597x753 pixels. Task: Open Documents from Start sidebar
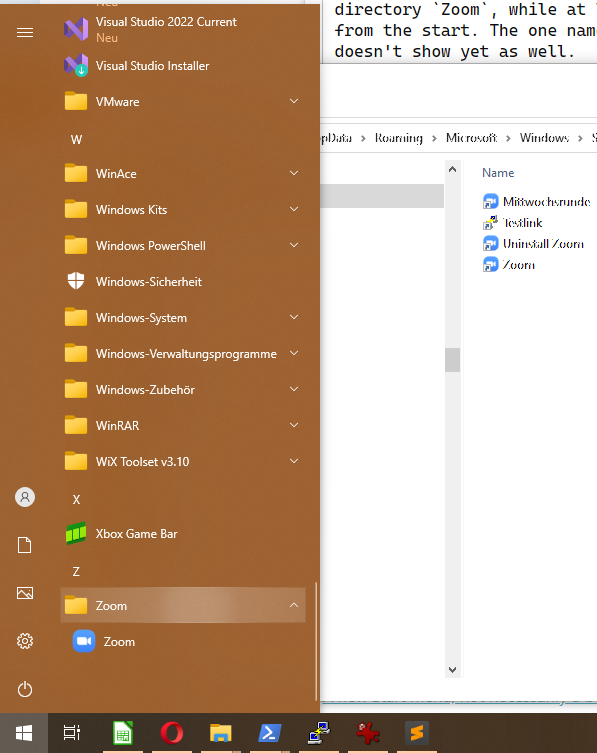(x=25, y=545)
